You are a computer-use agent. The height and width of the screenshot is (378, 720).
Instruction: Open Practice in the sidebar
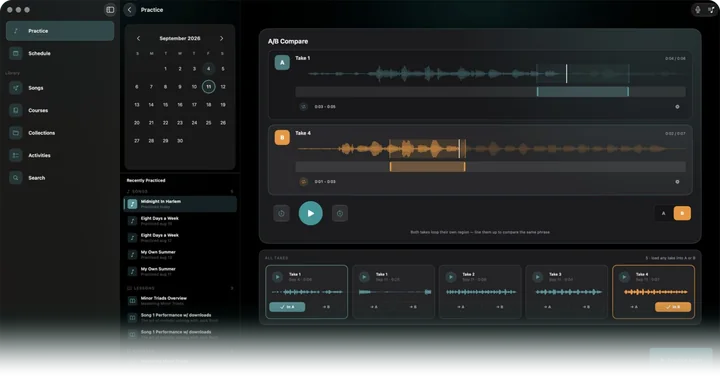click(x=60, y=31)
